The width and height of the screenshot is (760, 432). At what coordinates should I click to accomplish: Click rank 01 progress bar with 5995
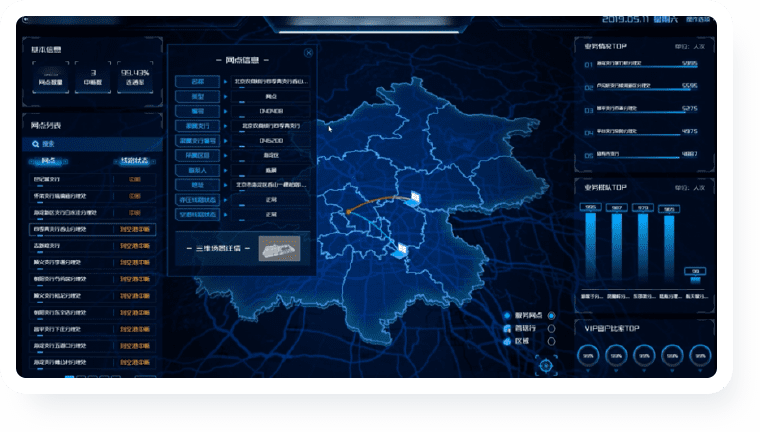[647, 67]
